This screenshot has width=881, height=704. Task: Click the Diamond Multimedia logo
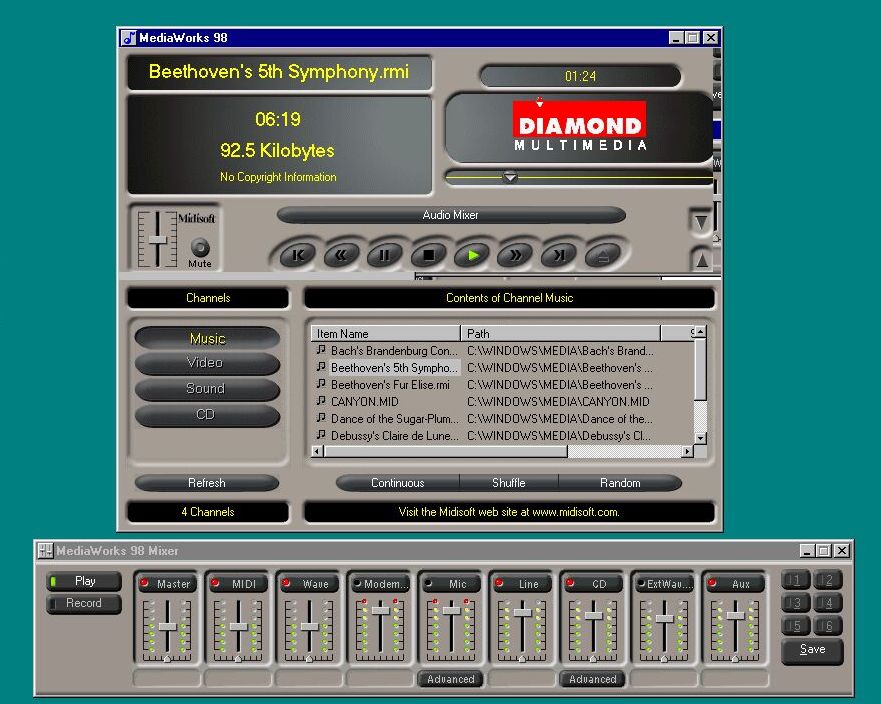tap(580, 126)
